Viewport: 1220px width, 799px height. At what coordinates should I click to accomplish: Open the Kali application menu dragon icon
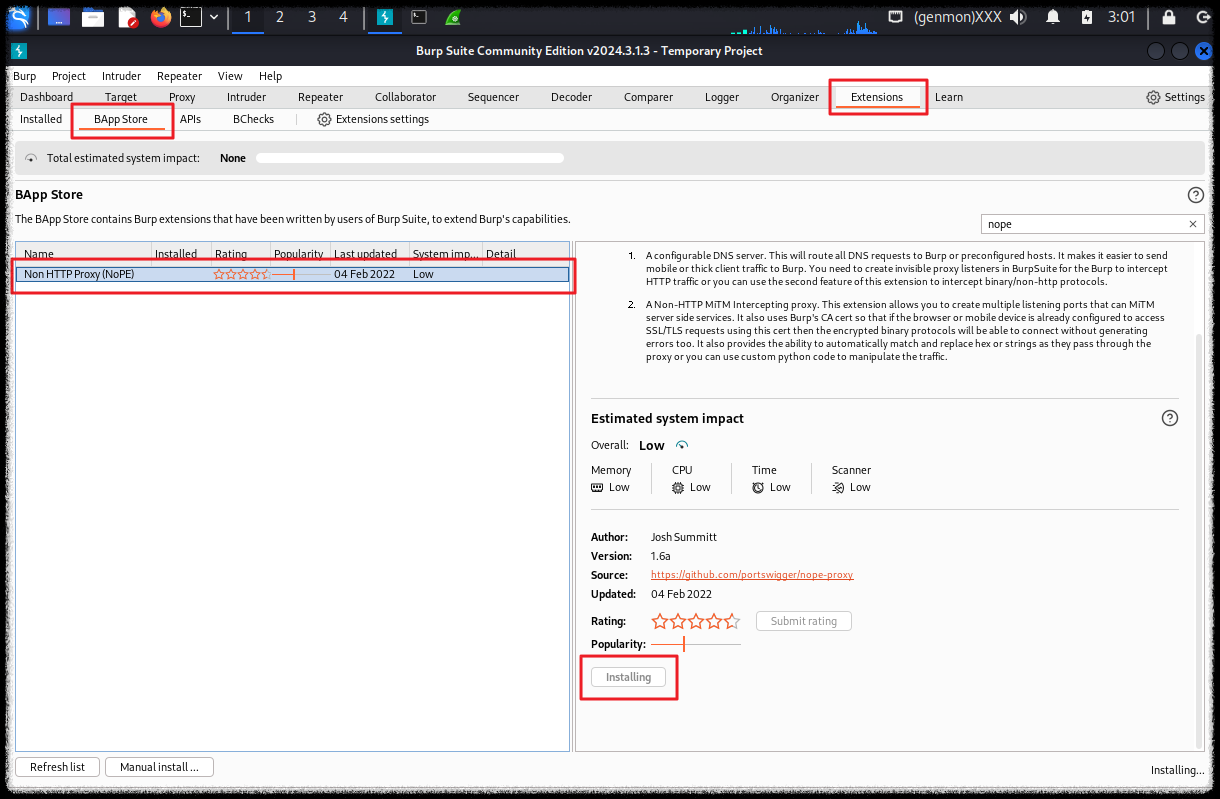pyautogui.click(x=19, y=17)
